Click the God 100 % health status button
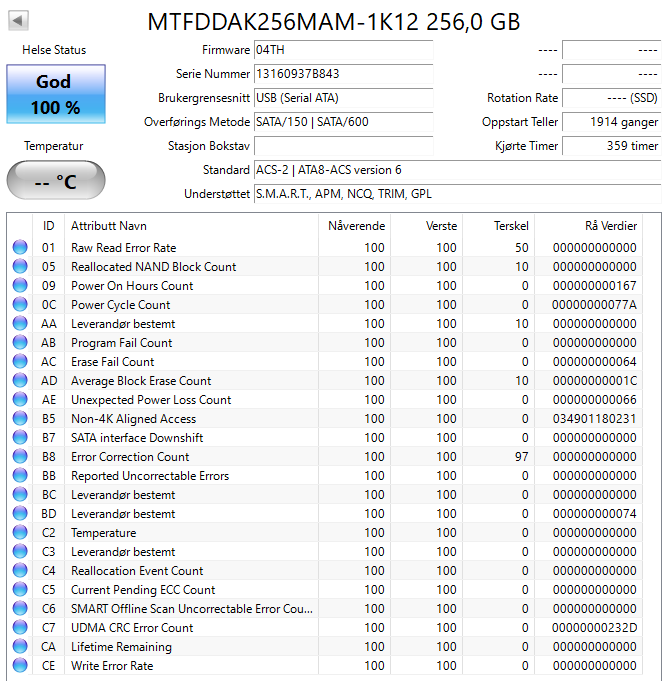 [56, 95]
